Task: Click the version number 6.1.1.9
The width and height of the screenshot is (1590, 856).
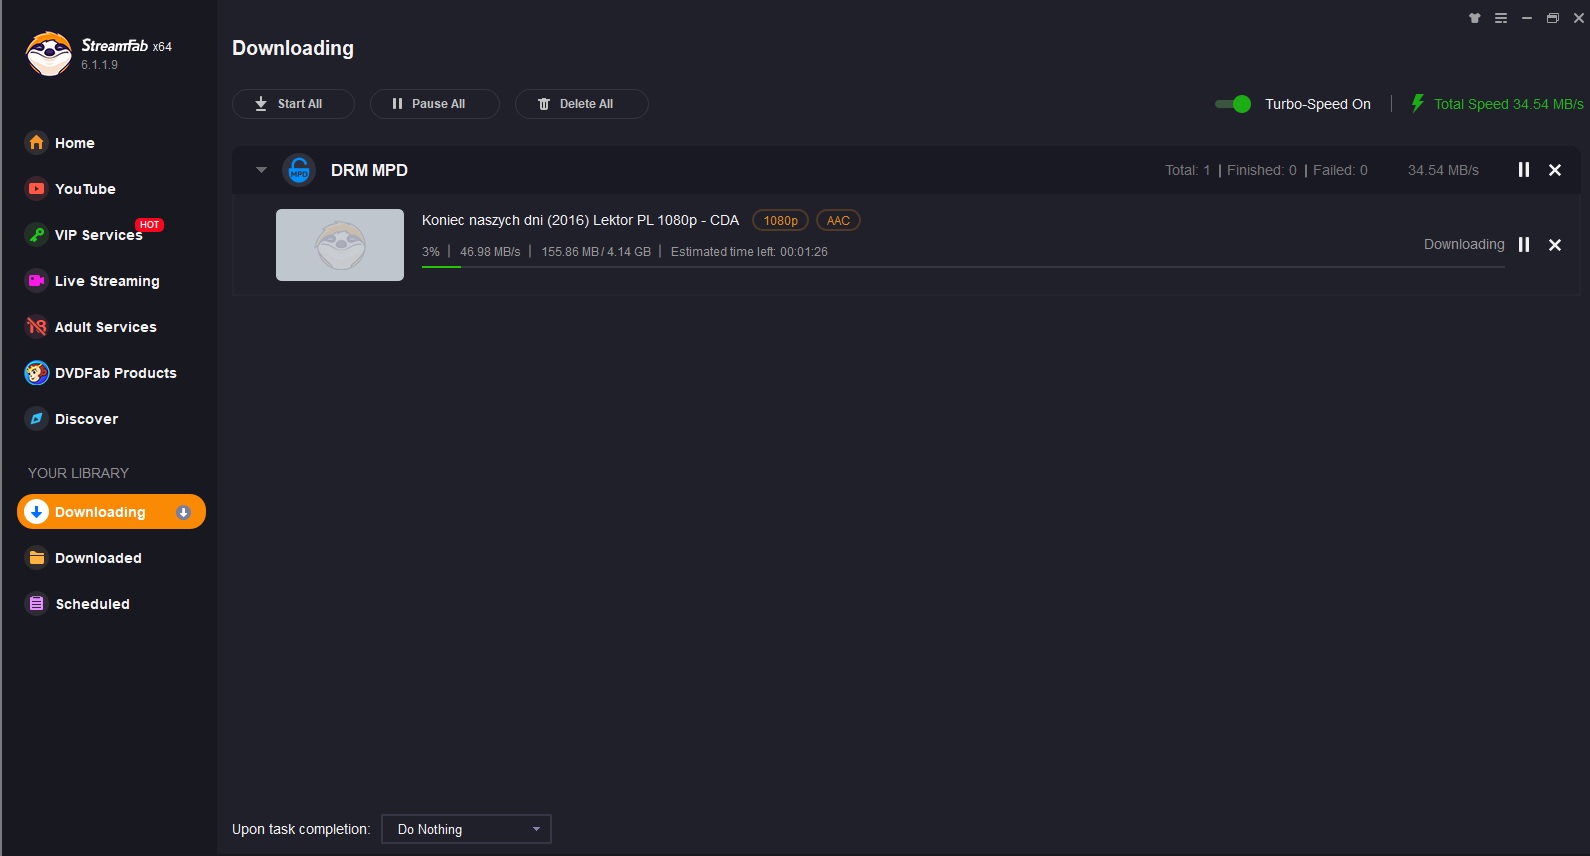Action: (100, 65)
